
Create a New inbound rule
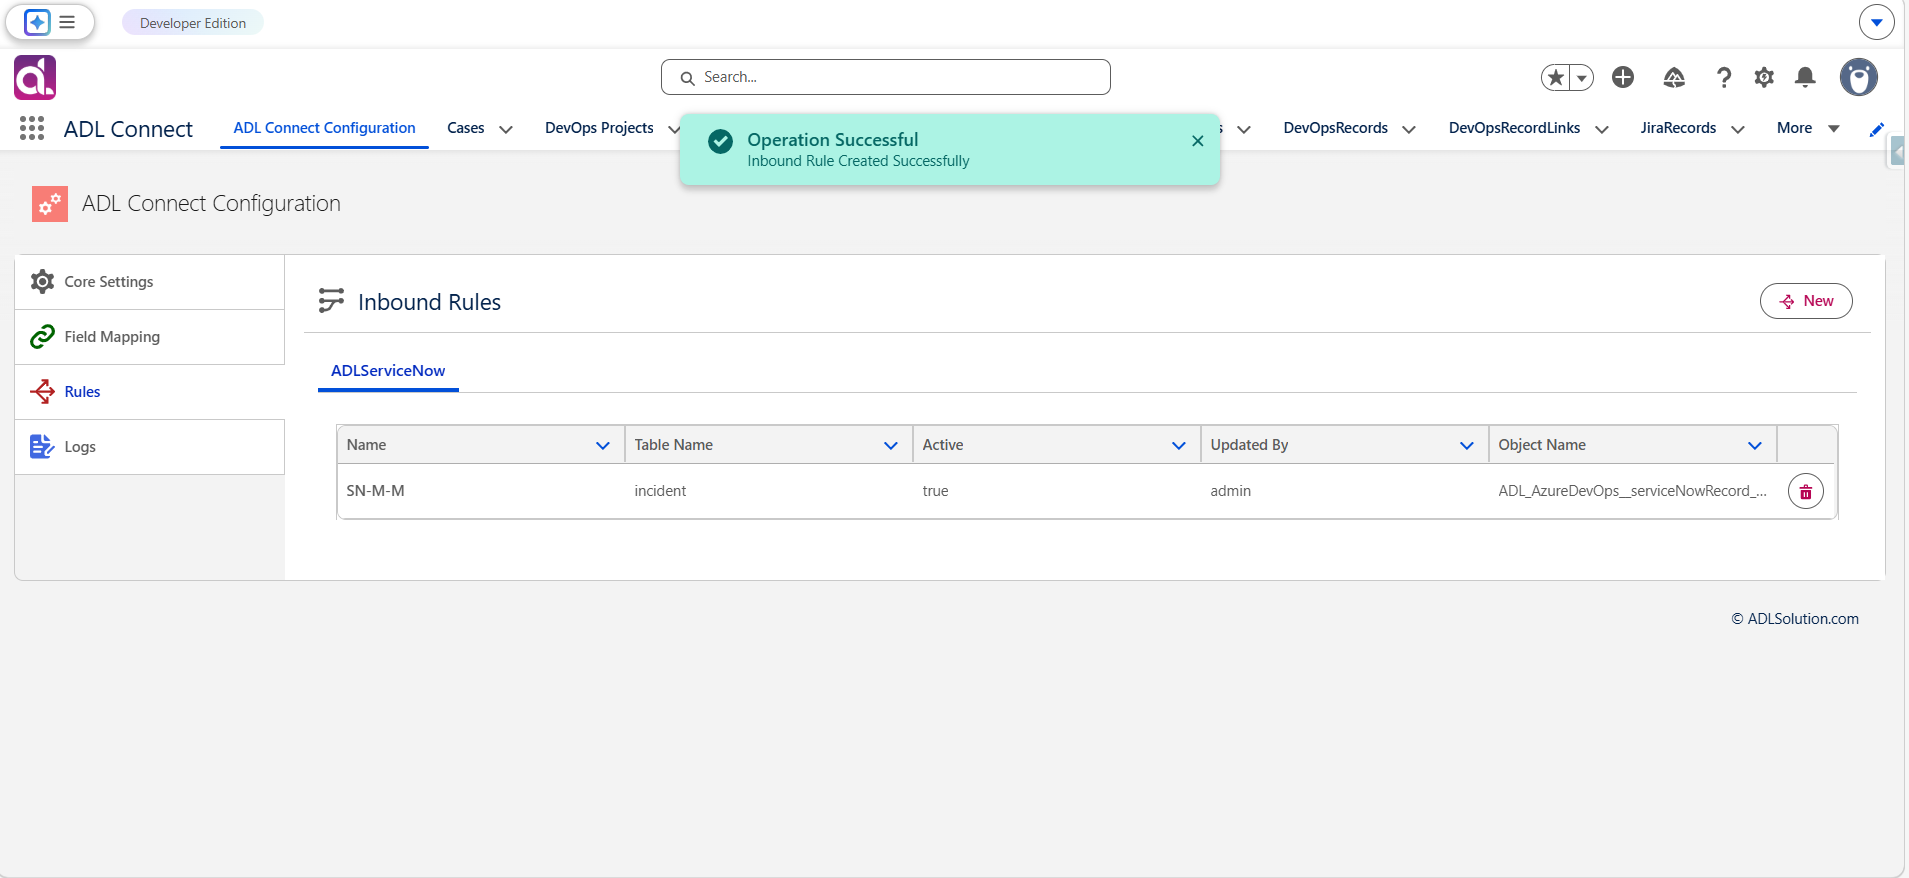tap(1806, 301)
